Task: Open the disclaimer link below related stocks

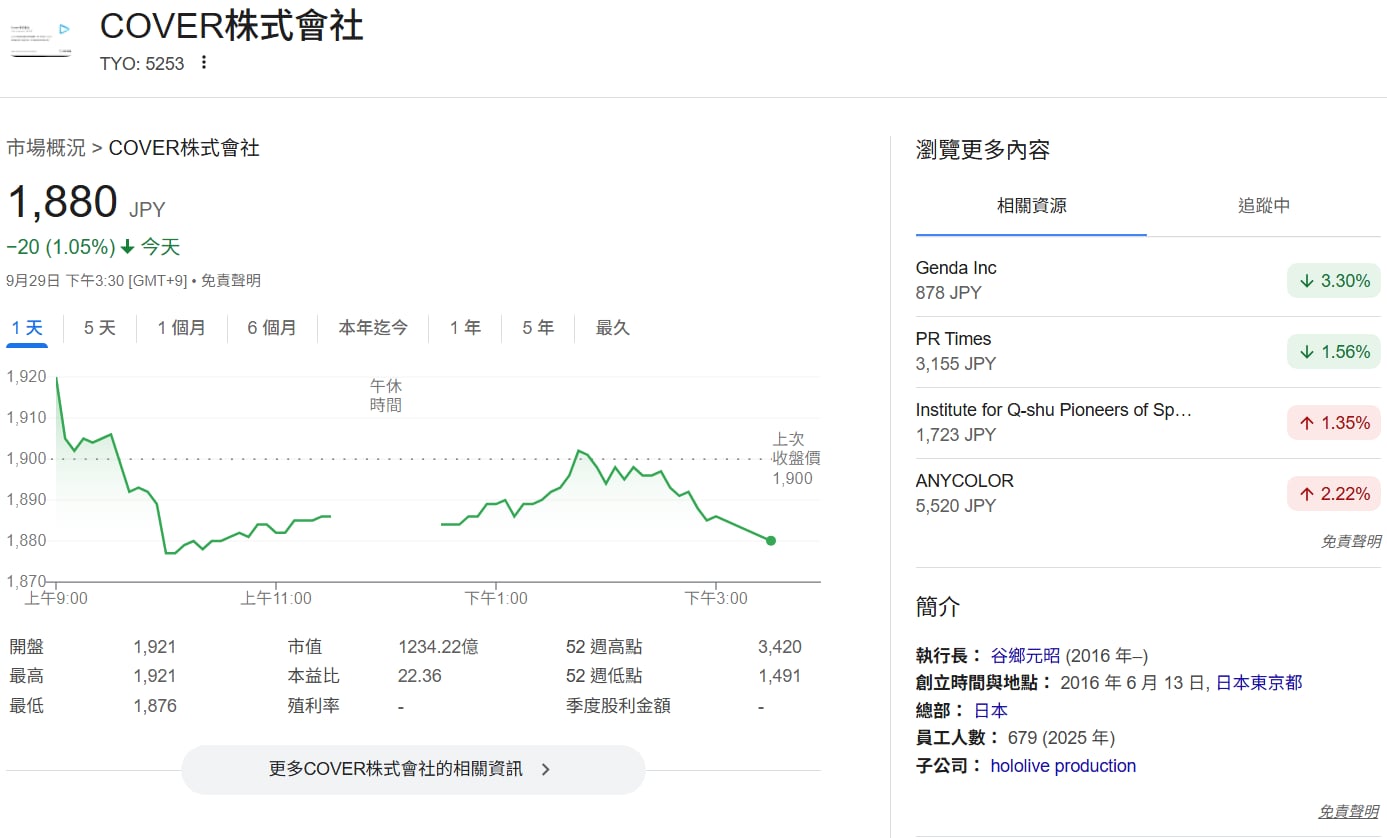Action: click(x=1350, y=541)
